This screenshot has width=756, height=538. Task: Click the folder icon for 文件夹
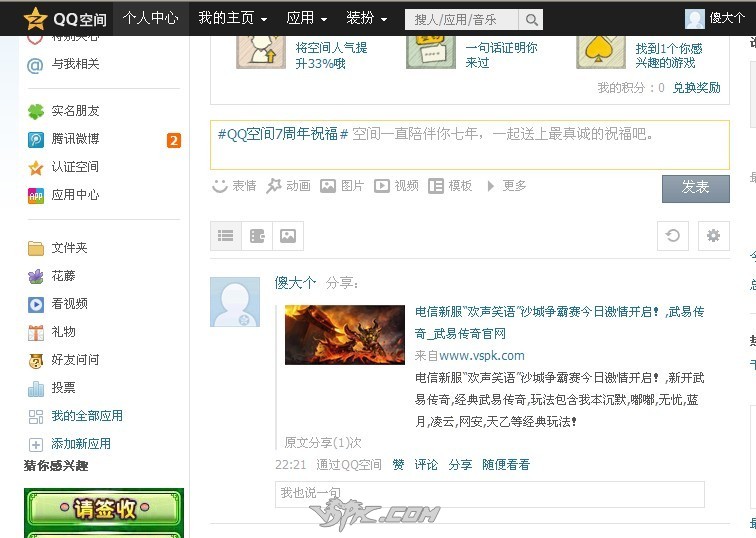[x=36, y=249]
